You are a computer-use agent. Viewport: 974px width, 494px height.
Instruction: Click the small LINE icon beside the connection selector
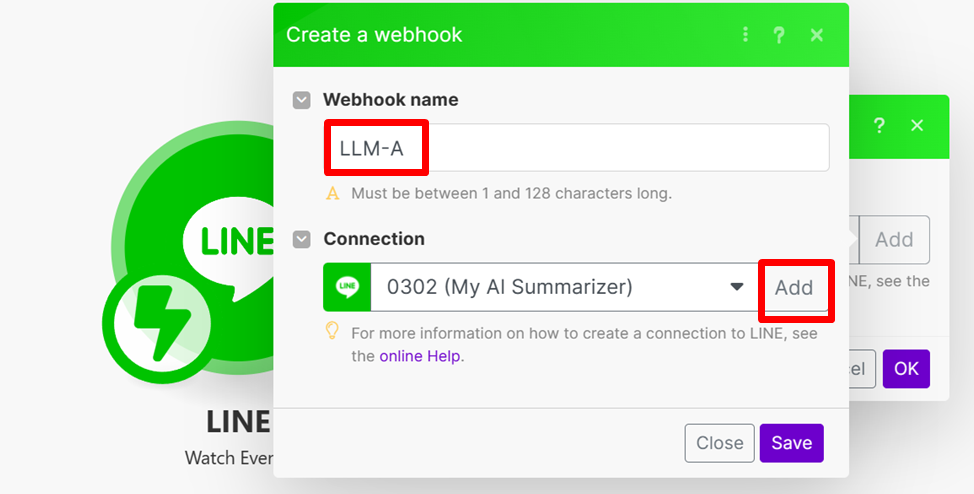coord(347,288)
